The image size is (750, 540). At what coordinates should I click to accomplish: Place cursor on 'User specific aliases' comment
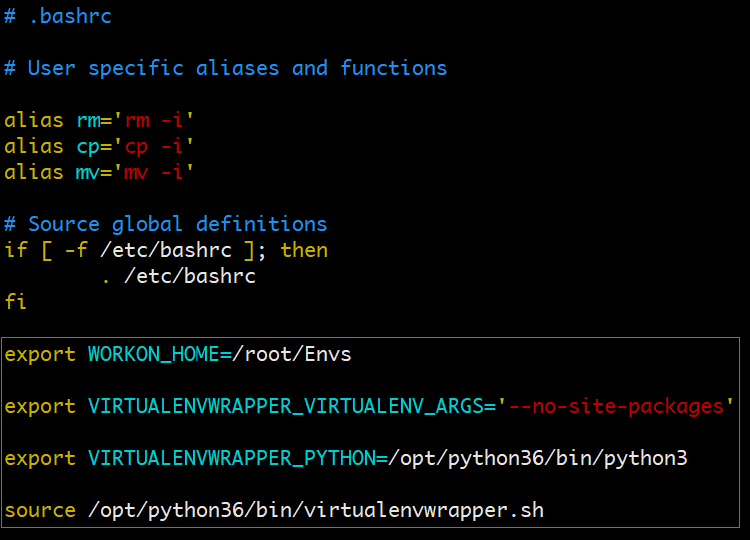153,68
